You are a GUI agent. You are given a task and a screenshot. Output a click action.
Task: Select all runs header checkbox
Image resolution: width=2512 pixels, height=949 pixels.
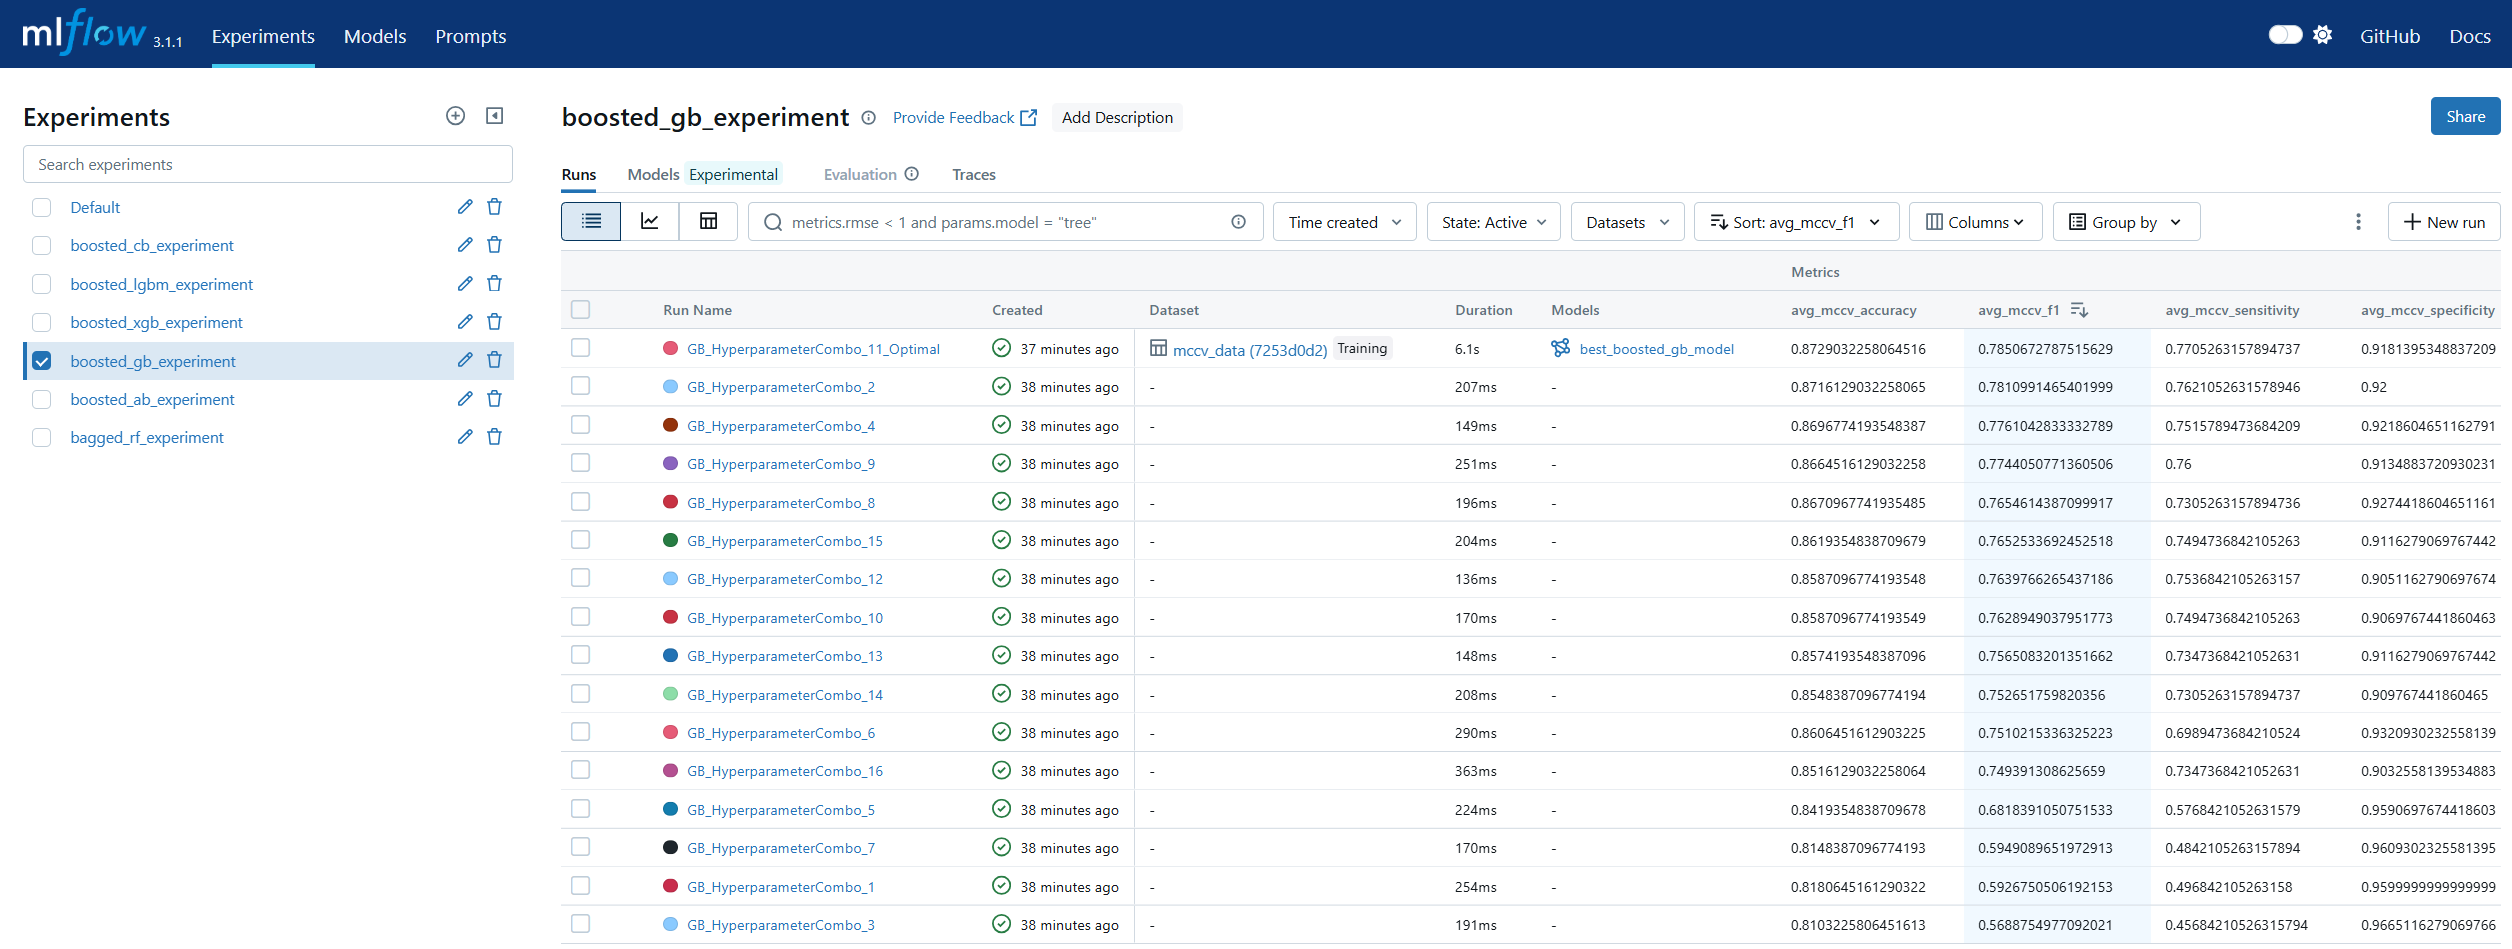point(580,310)
